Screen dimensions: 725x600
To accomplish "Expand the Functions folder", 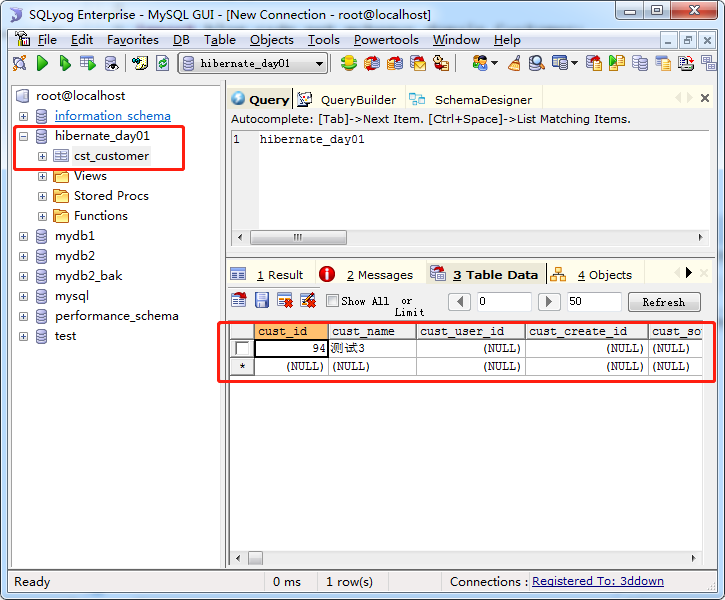I will point(43,216).
